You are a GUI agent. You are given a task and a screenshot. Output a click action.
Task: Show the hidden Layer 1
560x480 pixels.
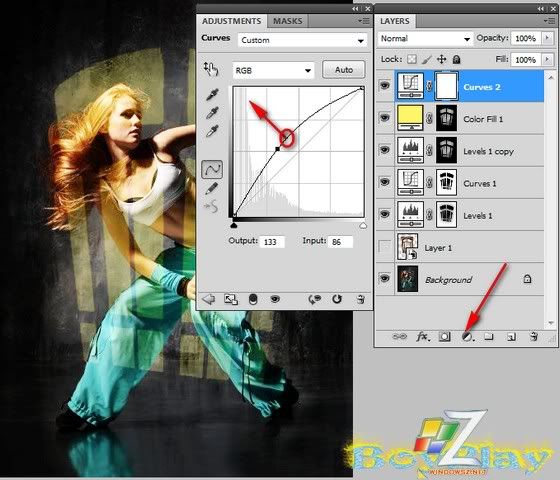[x=384, y=246]
